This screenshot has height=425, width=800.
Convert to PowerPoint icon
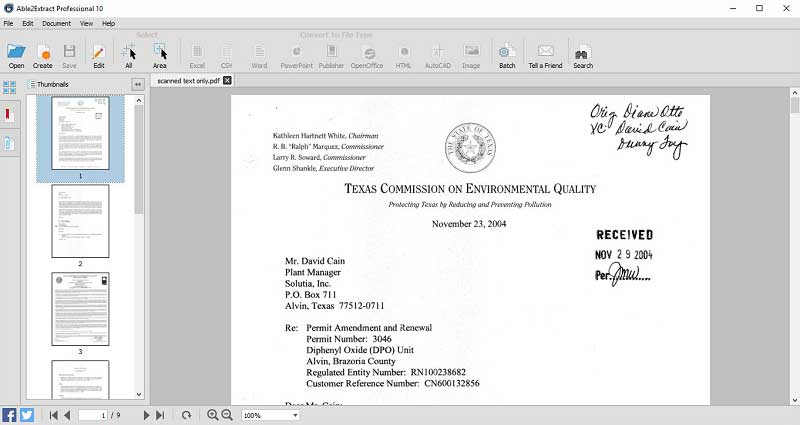[x=296, y=55]
